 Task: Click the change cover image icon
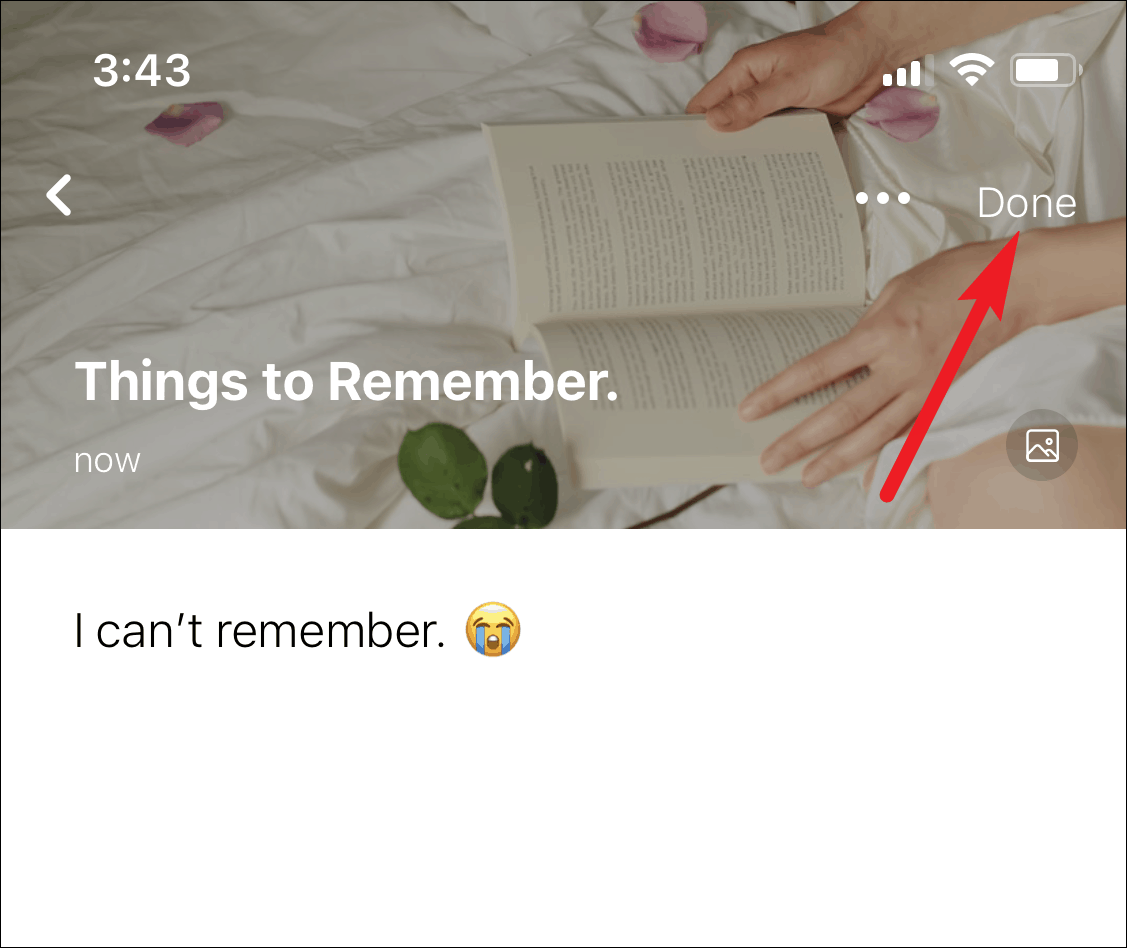(x=1041, y=445)
